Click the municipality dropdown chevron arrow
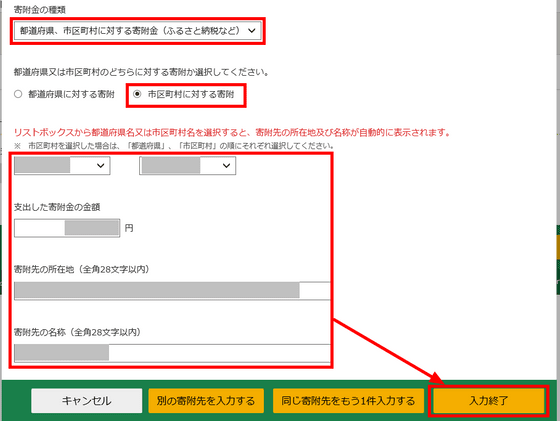This screenshot has width=560, height=421. [226, 166]
